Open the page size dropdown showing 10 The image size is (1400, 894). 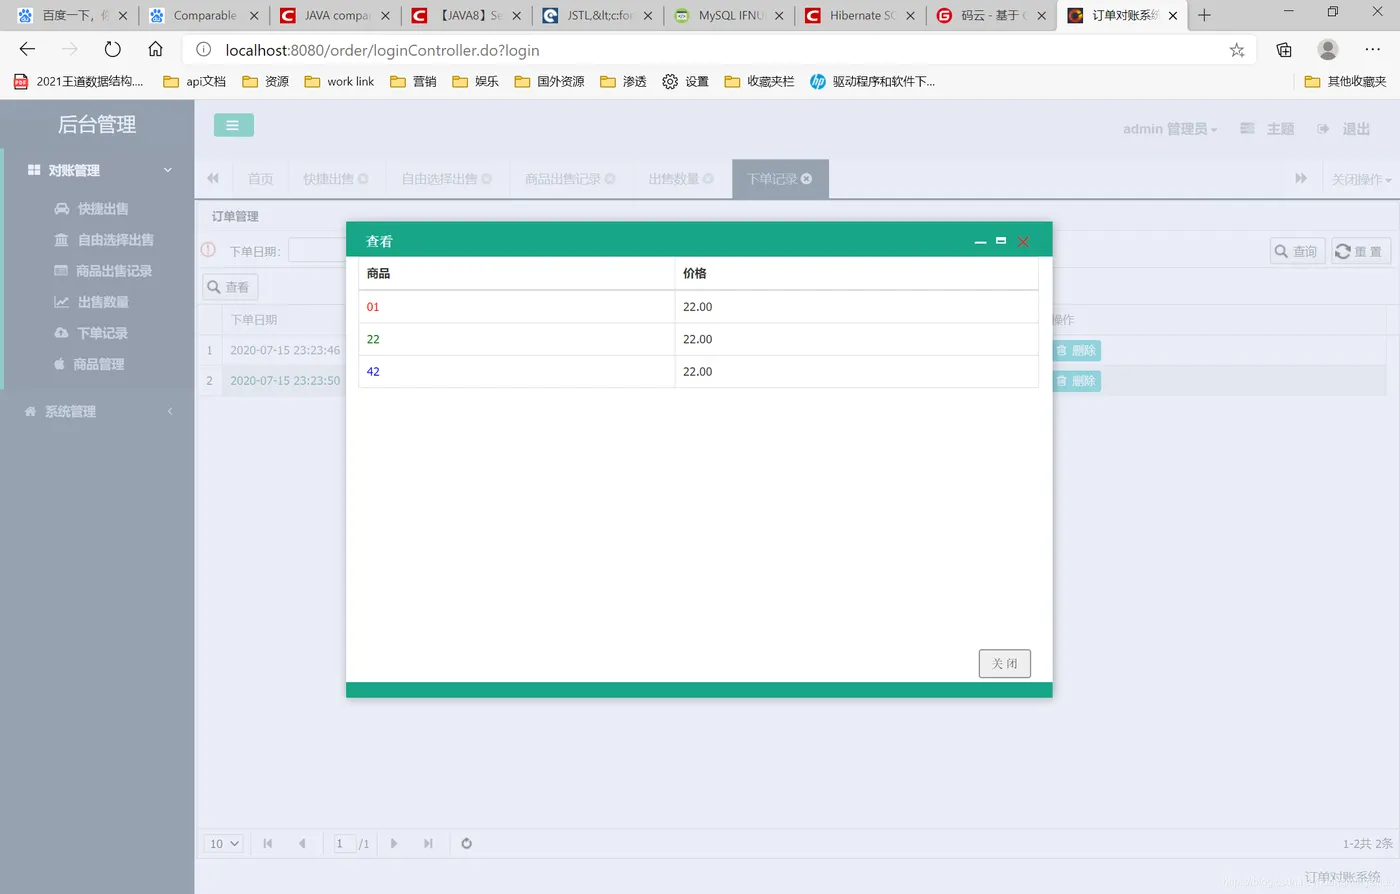tap(223, 844)
